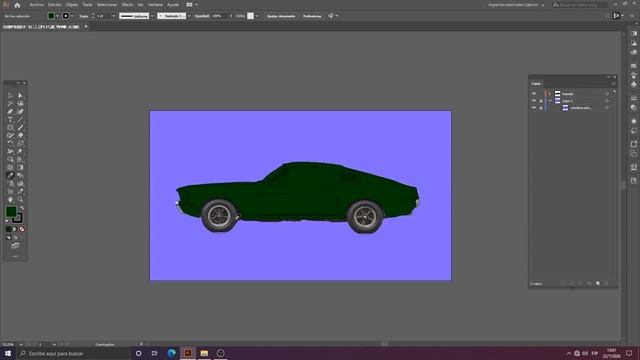Click the Home icon in the menu bar
Viewport: 640px width, 360px height.
(17, 5)
